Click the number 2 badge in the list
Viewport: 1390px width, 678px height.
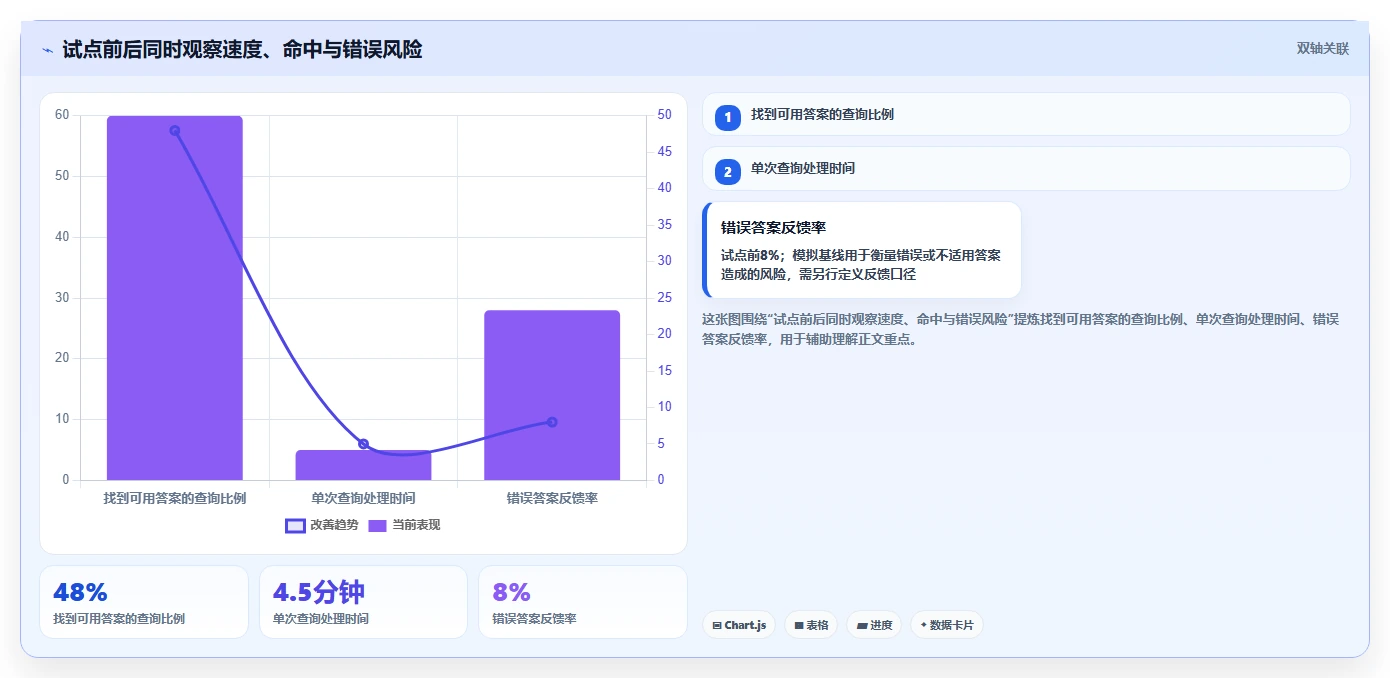(x=728, y=171)
